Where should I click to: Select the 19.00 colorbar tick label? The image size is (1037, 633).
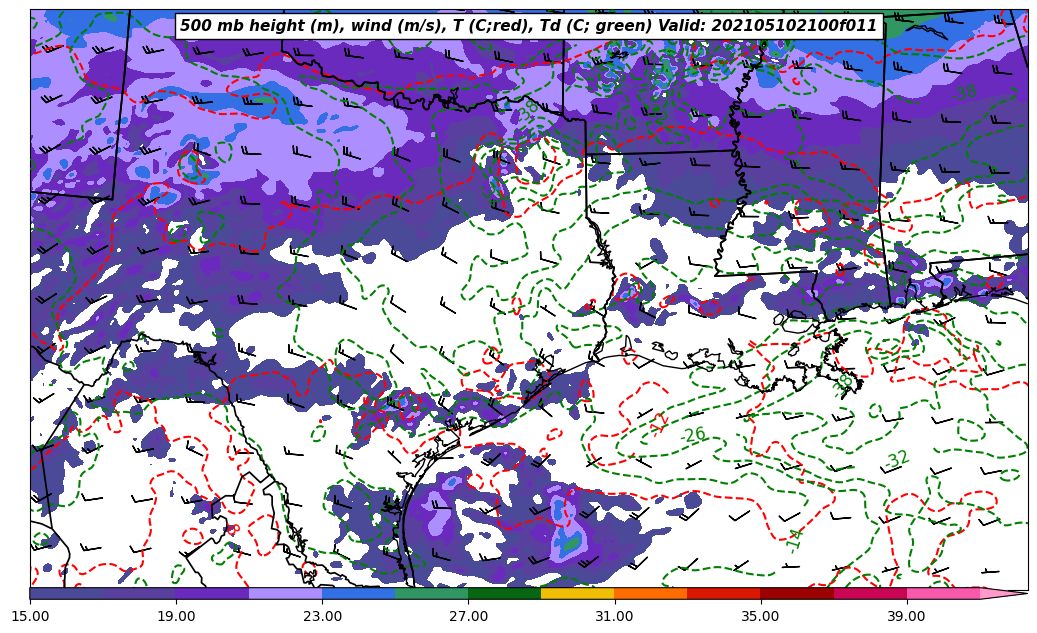click(x=176, y=616)
